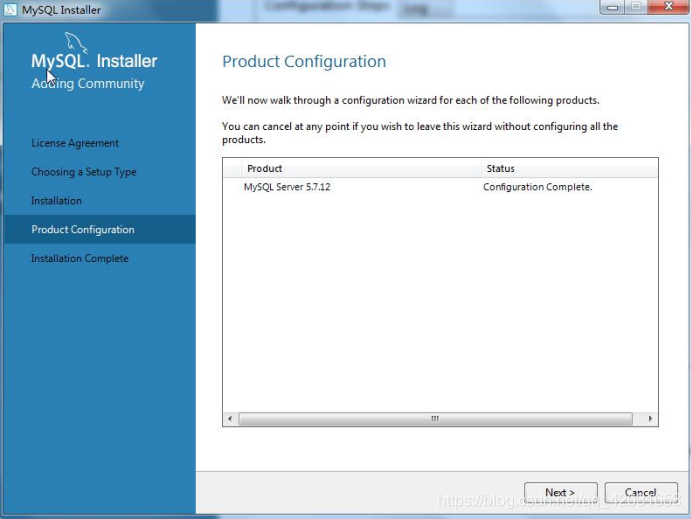The width and height of the screenshot is (691, 519).
Task: Select the Product Configuration step
Action: tap(100, 230)
